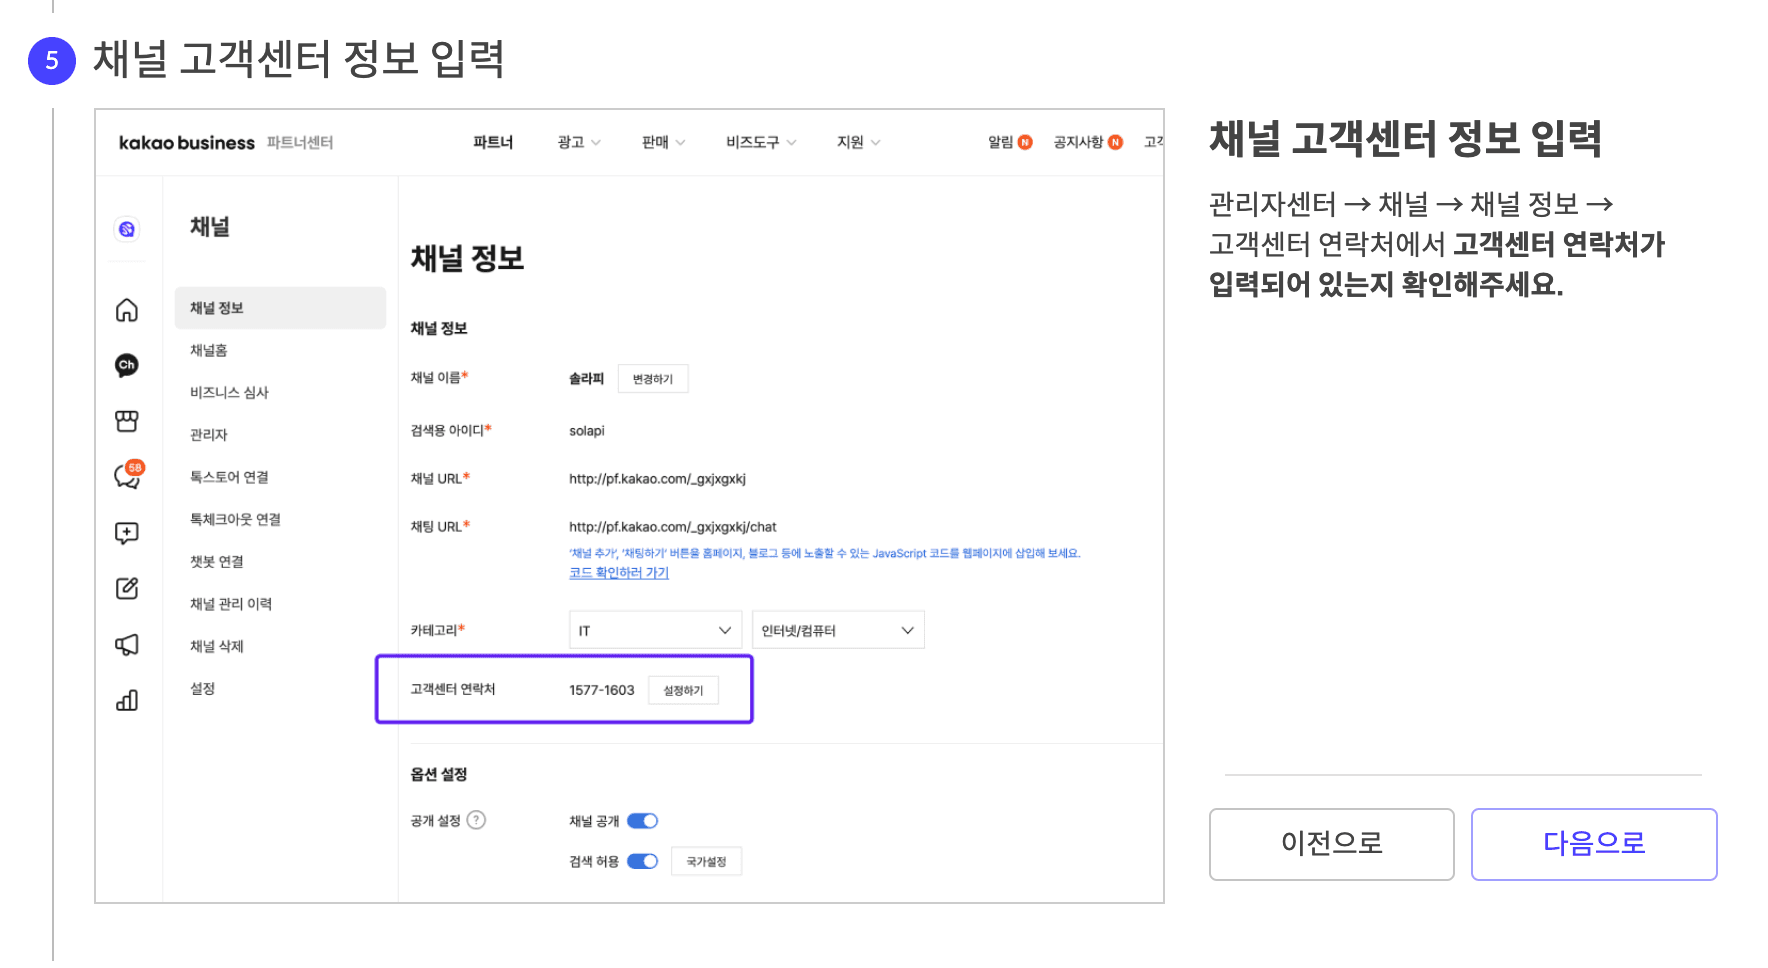Expand the 광고 menu

click(579, 142)
